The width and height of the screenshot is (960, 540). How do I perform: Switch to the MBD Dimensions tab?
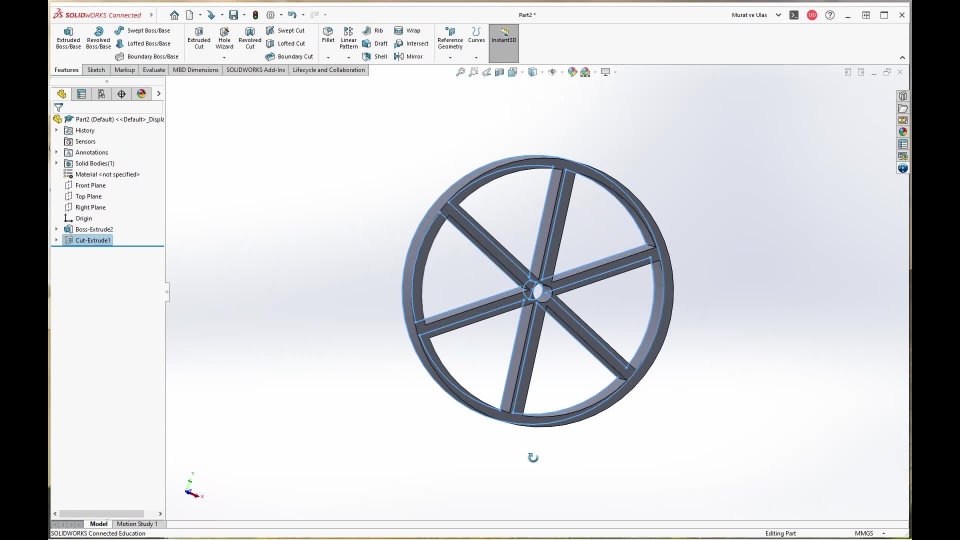tap(195, 70)
